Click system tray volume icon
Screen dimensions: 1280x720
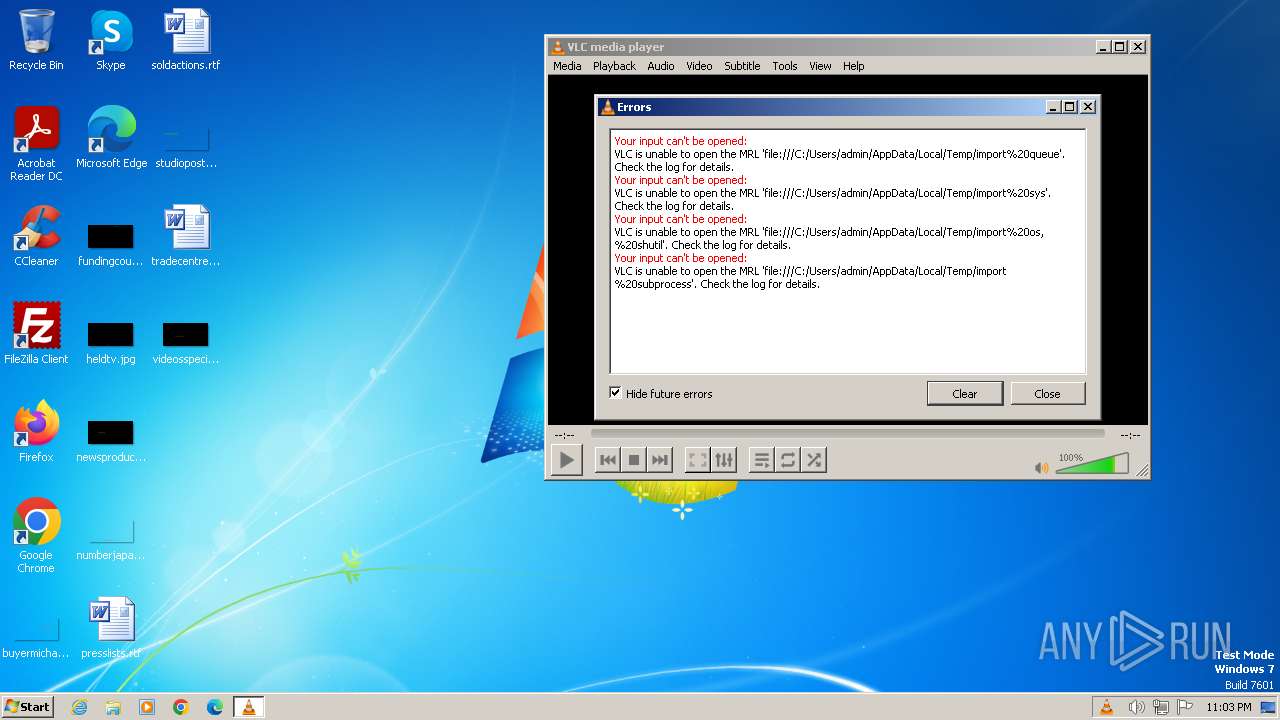point(1136,707)
